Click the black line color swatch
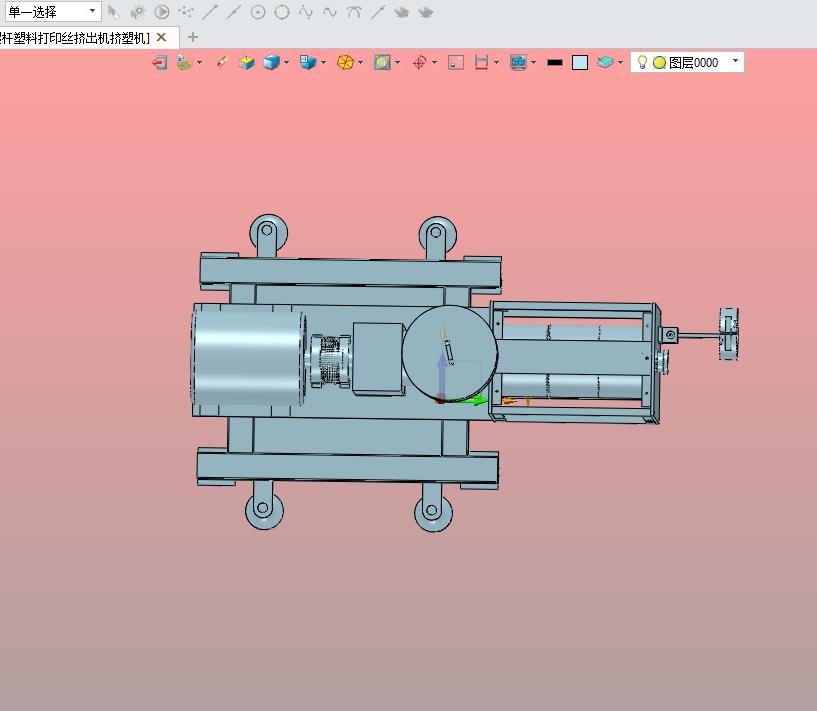The width and height of the screenshot is (817, 711). (555, 63)
